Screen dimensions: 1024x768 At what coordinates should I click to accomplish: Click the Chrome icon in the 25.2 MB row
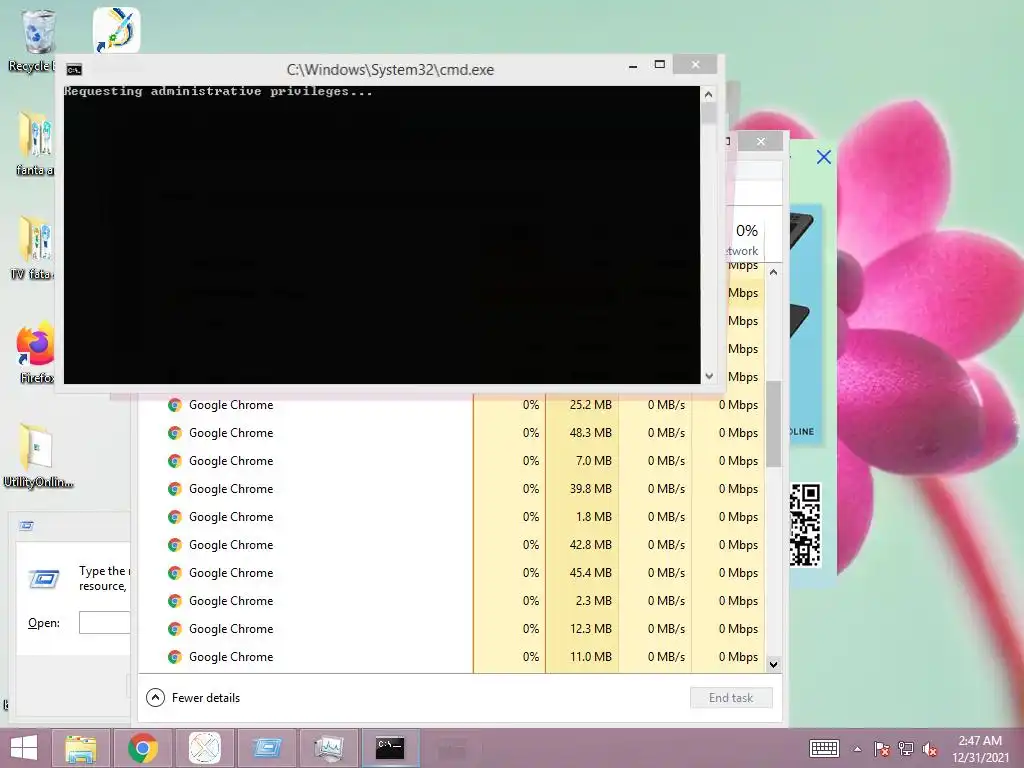[174, 405]
